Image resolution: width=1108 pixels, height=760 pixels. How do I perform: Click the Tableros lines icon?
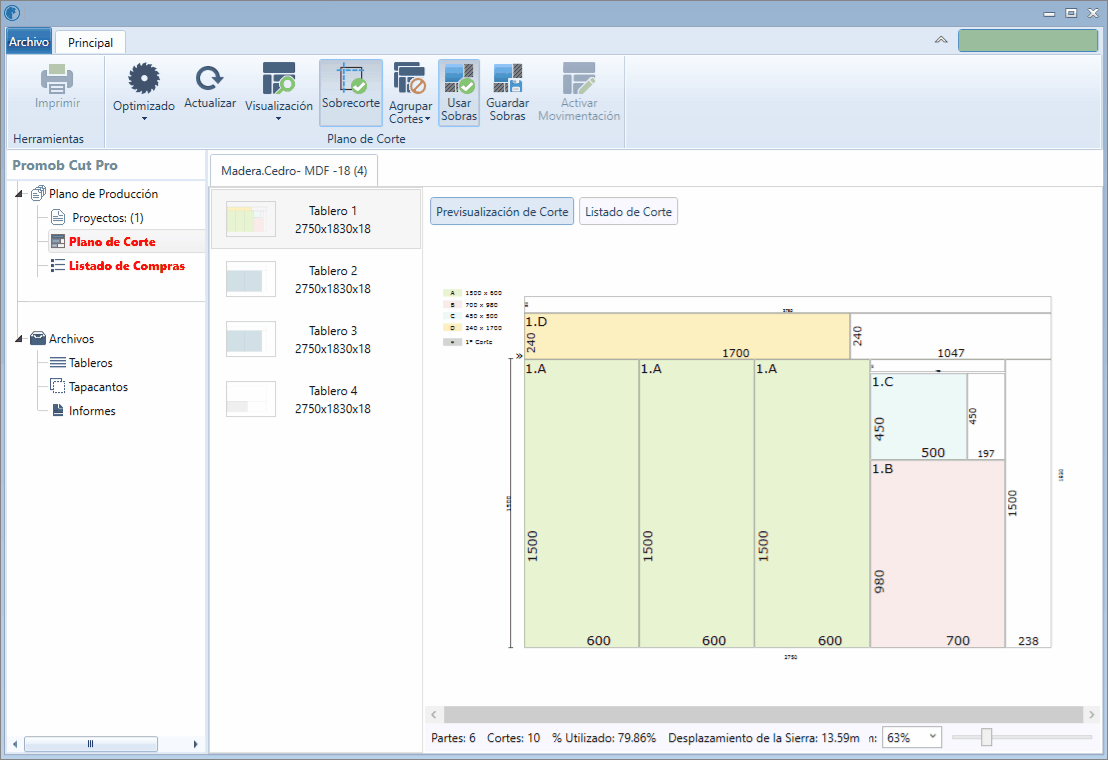tap(58, 362)
